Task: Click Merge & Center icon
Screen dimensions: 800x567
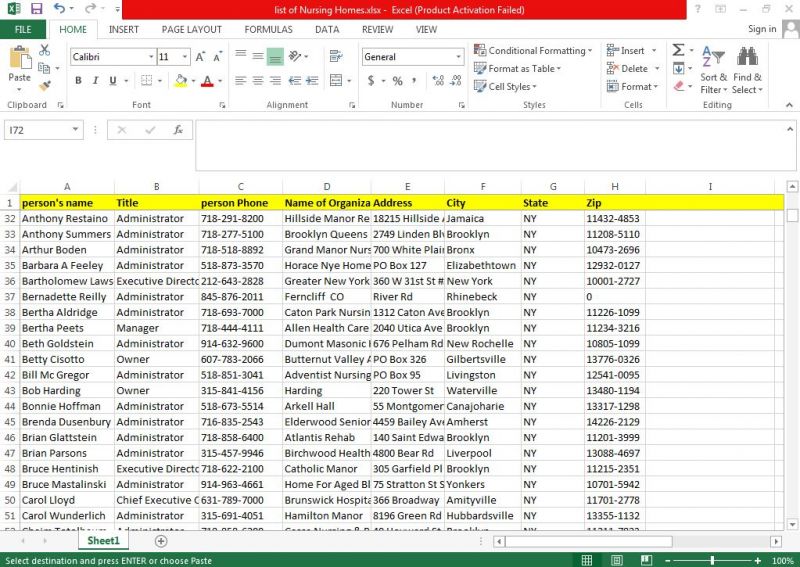Action: [x=336, y=80]
